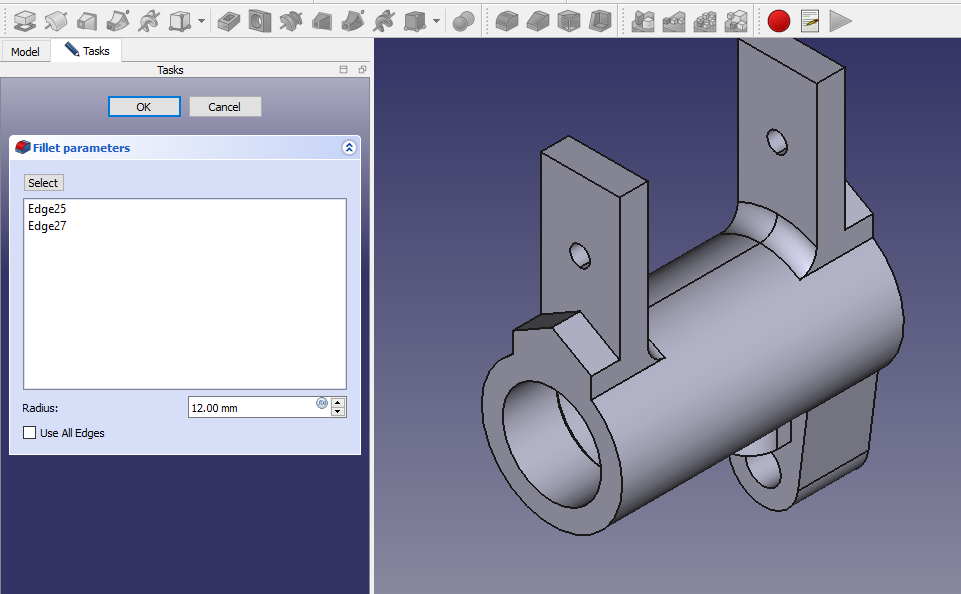Enable the Use All Edges checkbox
Image resolution: width=961 pixels, height=594 pixels.
point(30,433)
